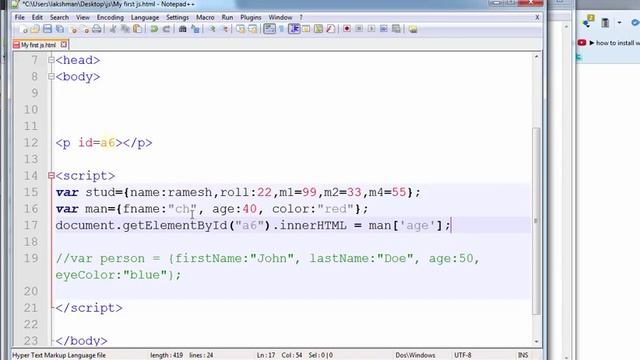Screen dimensions: 640x360
Task: Open the Macro menu
Action: tap(205, 18)
